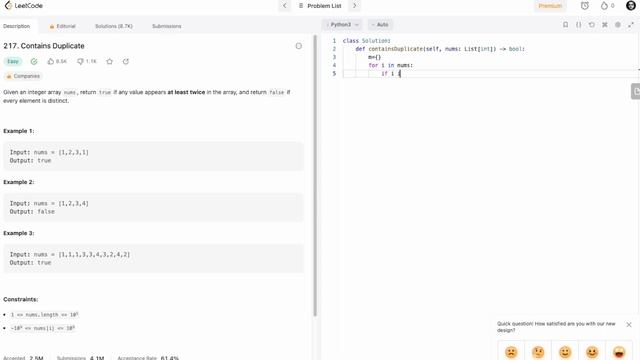640x360 pixels.
Task: Click the Example 2 output false text
Action: pyautogui.click(x=32, y=211)
